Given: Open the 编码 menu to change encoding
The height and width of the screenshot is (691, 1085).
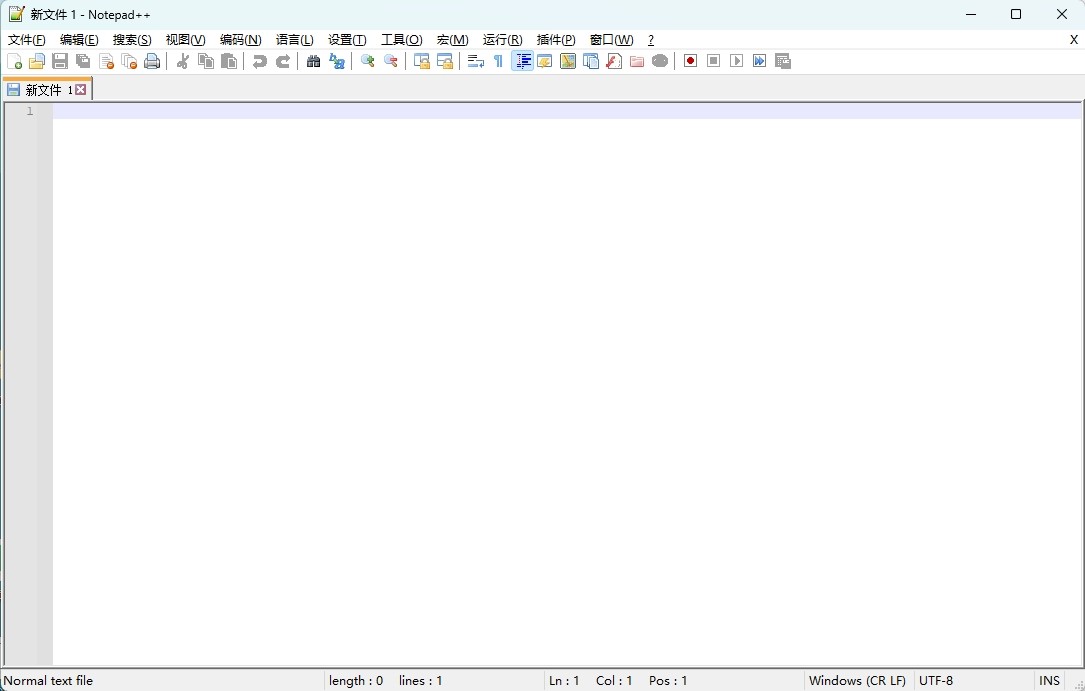Looking at the screenshot, I should (x=240, y=40).
